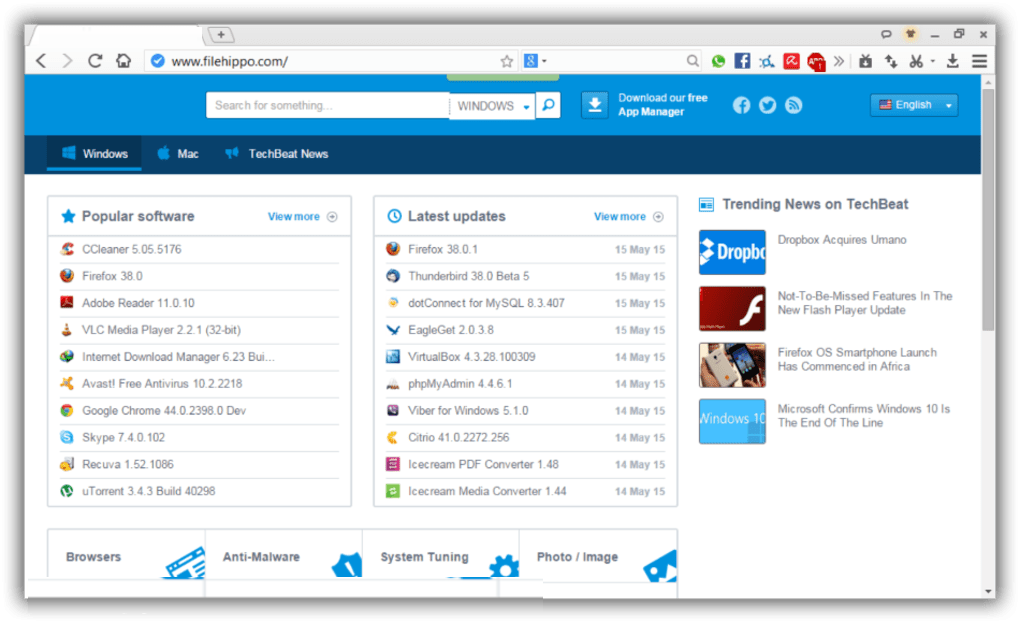This screenshot has height=623, width=1020.
Task: Switch to the Mac tab
Action: (178, 153)
